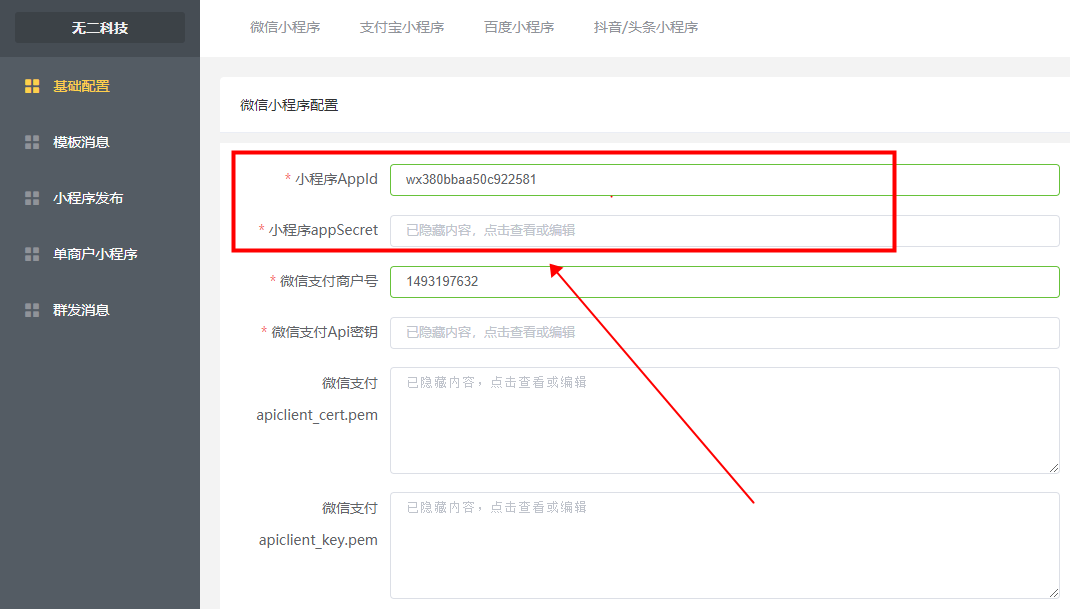
Task: Click the 模板消息 grid icon
Action: (32, 142)
